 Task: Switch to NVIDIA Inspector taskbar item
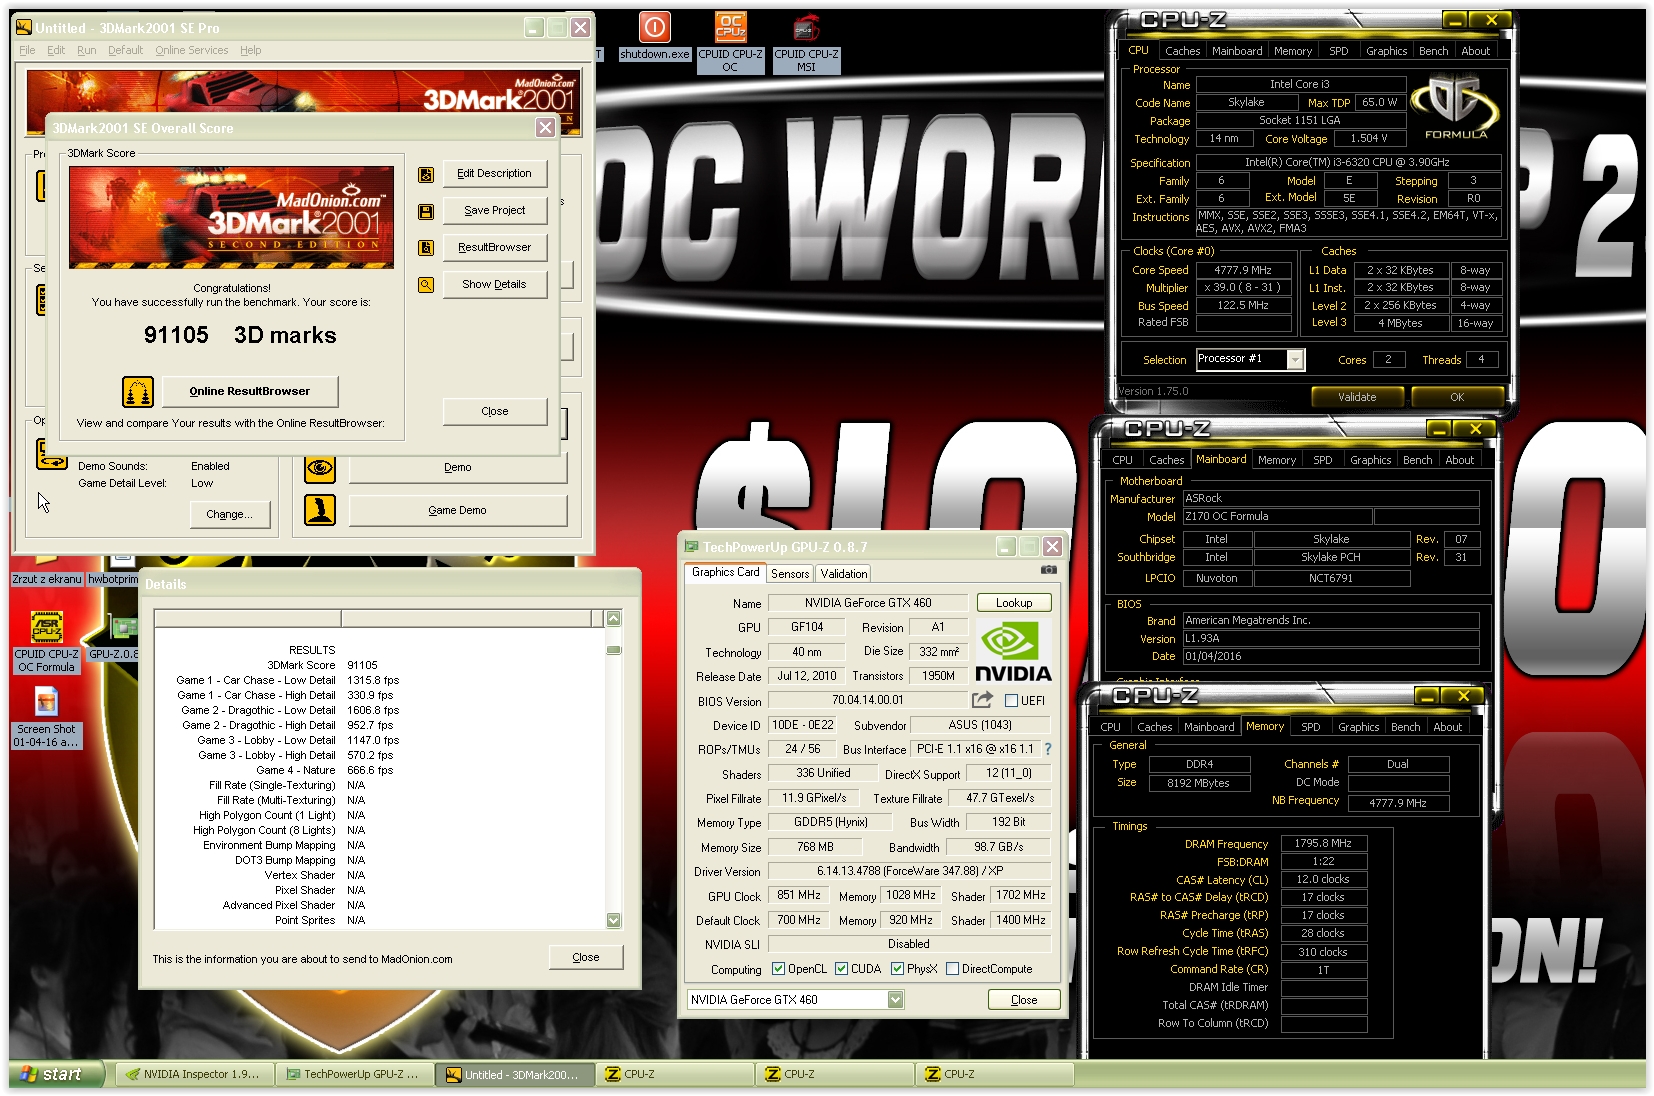tap(193, 1074)
